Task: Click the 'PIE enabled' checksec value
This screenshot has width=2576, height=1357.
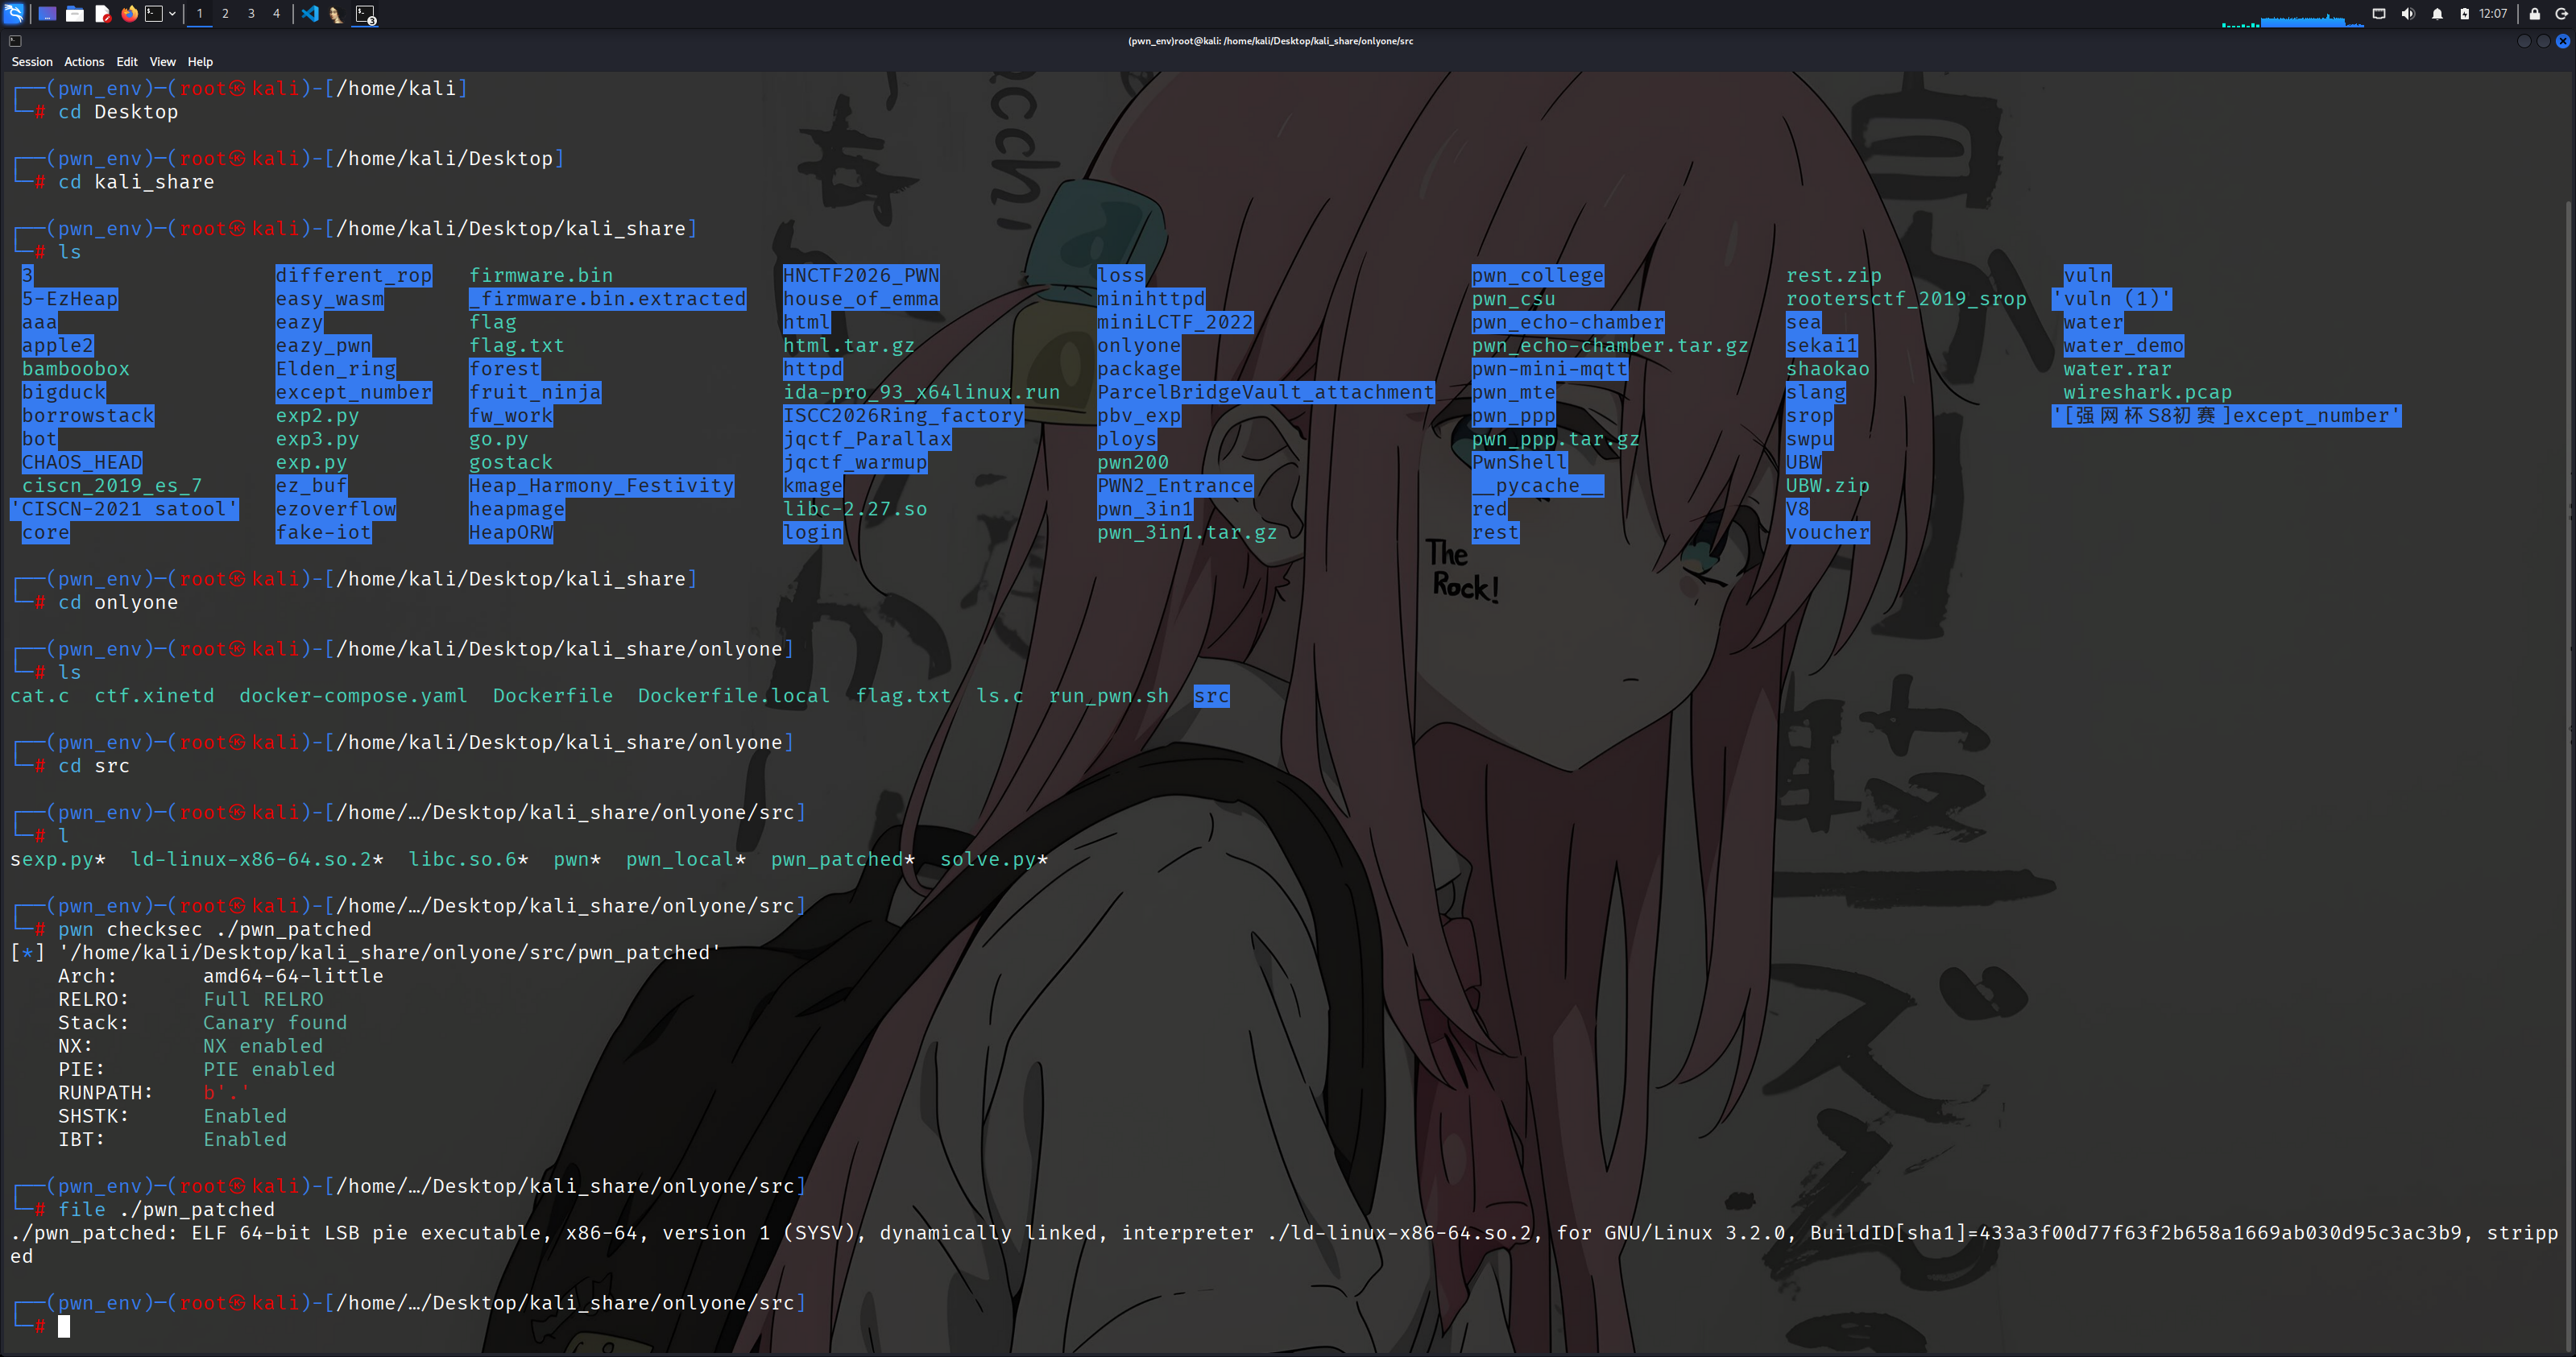Action: coord(269,1069)
